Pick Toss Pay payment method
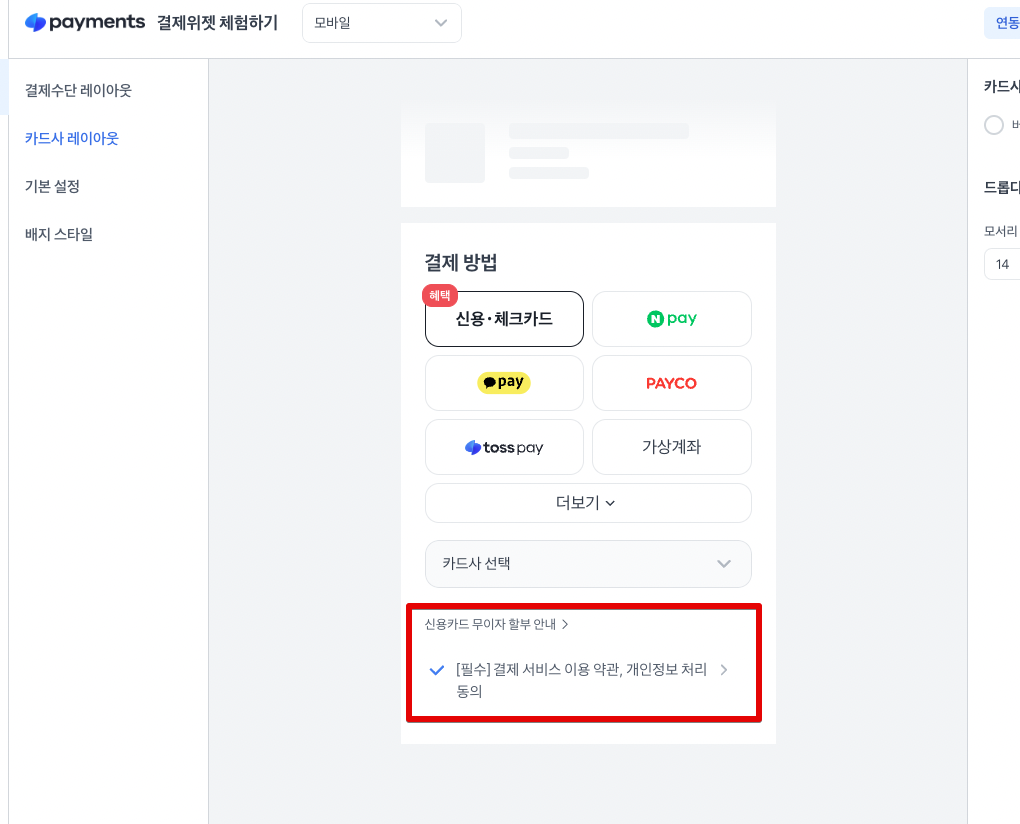Image resolution: width=1020 pixels, height=824 pixels. pos(504,447)
